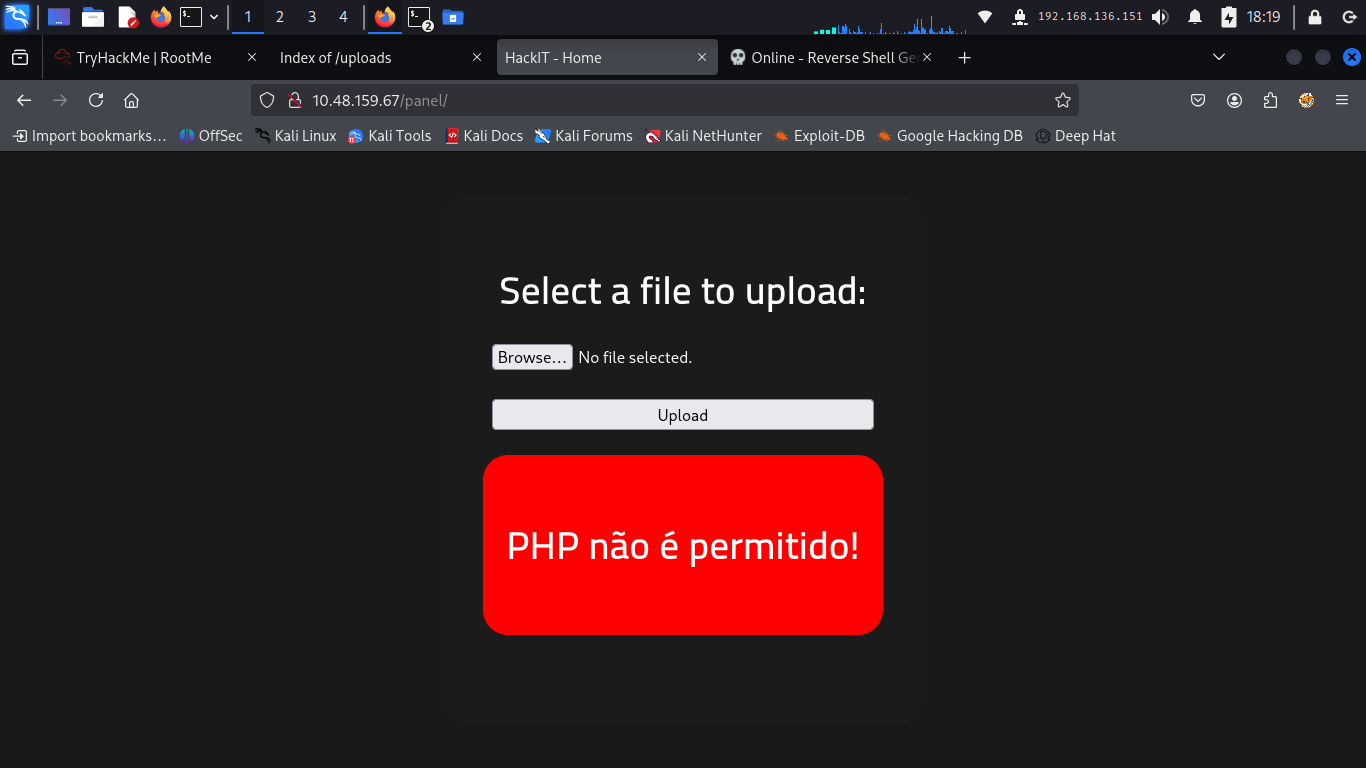Open the Deep Hat bookmark

tap(1075, 136)
